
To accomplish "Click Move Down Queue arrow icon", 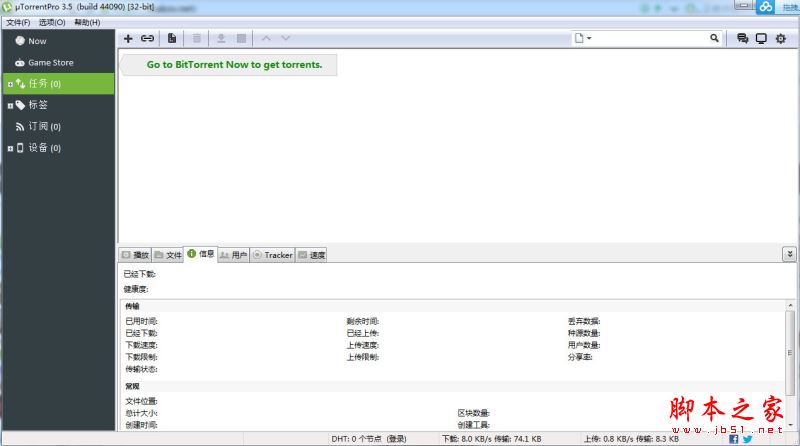I will point(285,38).
